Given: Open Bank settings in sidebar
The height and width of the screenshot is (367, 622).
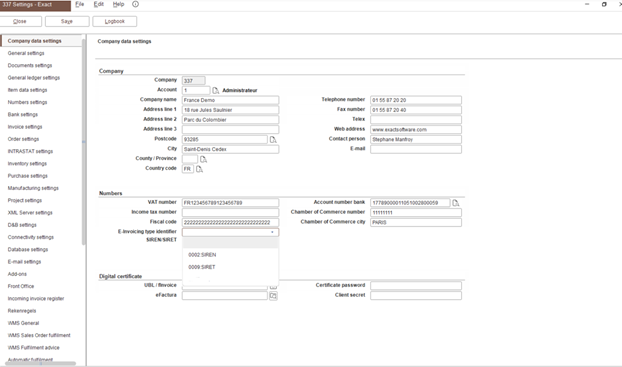Looking at the screenshot, I should click(x=23, y=115).
